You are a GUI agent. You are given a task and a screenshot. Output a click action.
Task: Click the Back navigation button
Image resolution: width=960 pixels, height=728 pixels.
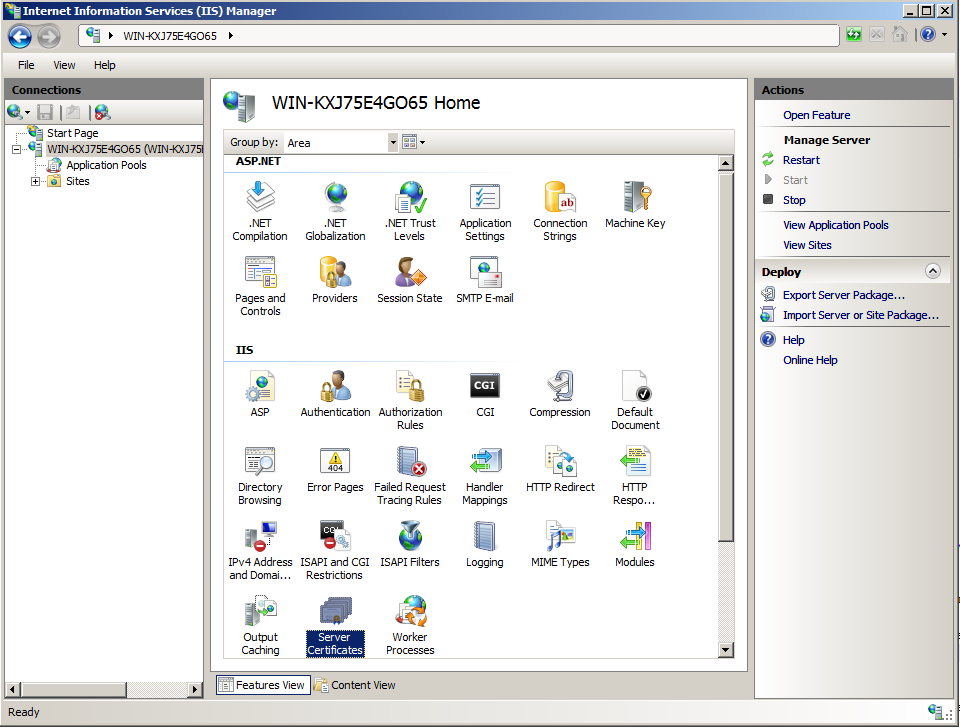[x=20, y=37]
